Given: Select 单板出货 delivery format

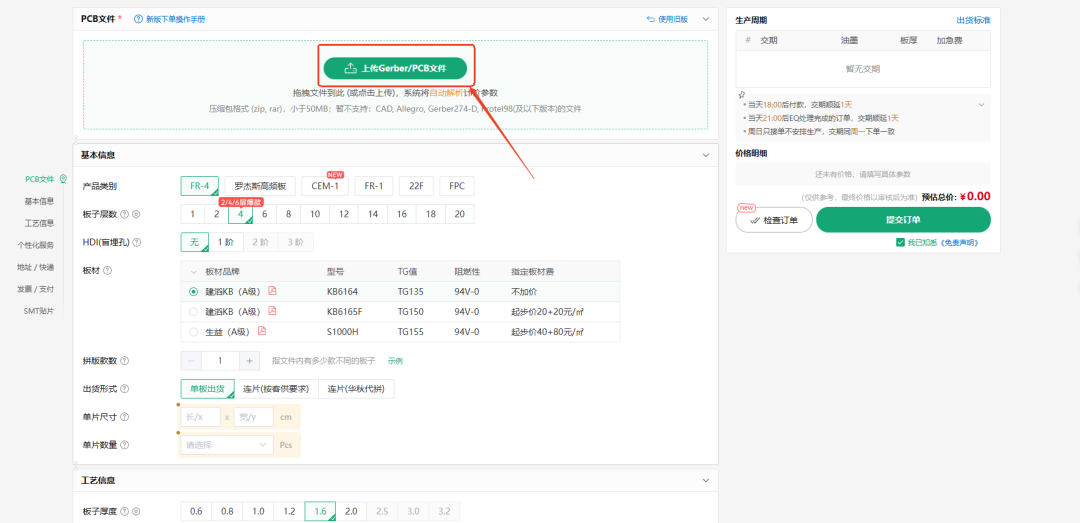Looking at the screenshot, I should tap(207, 389).
